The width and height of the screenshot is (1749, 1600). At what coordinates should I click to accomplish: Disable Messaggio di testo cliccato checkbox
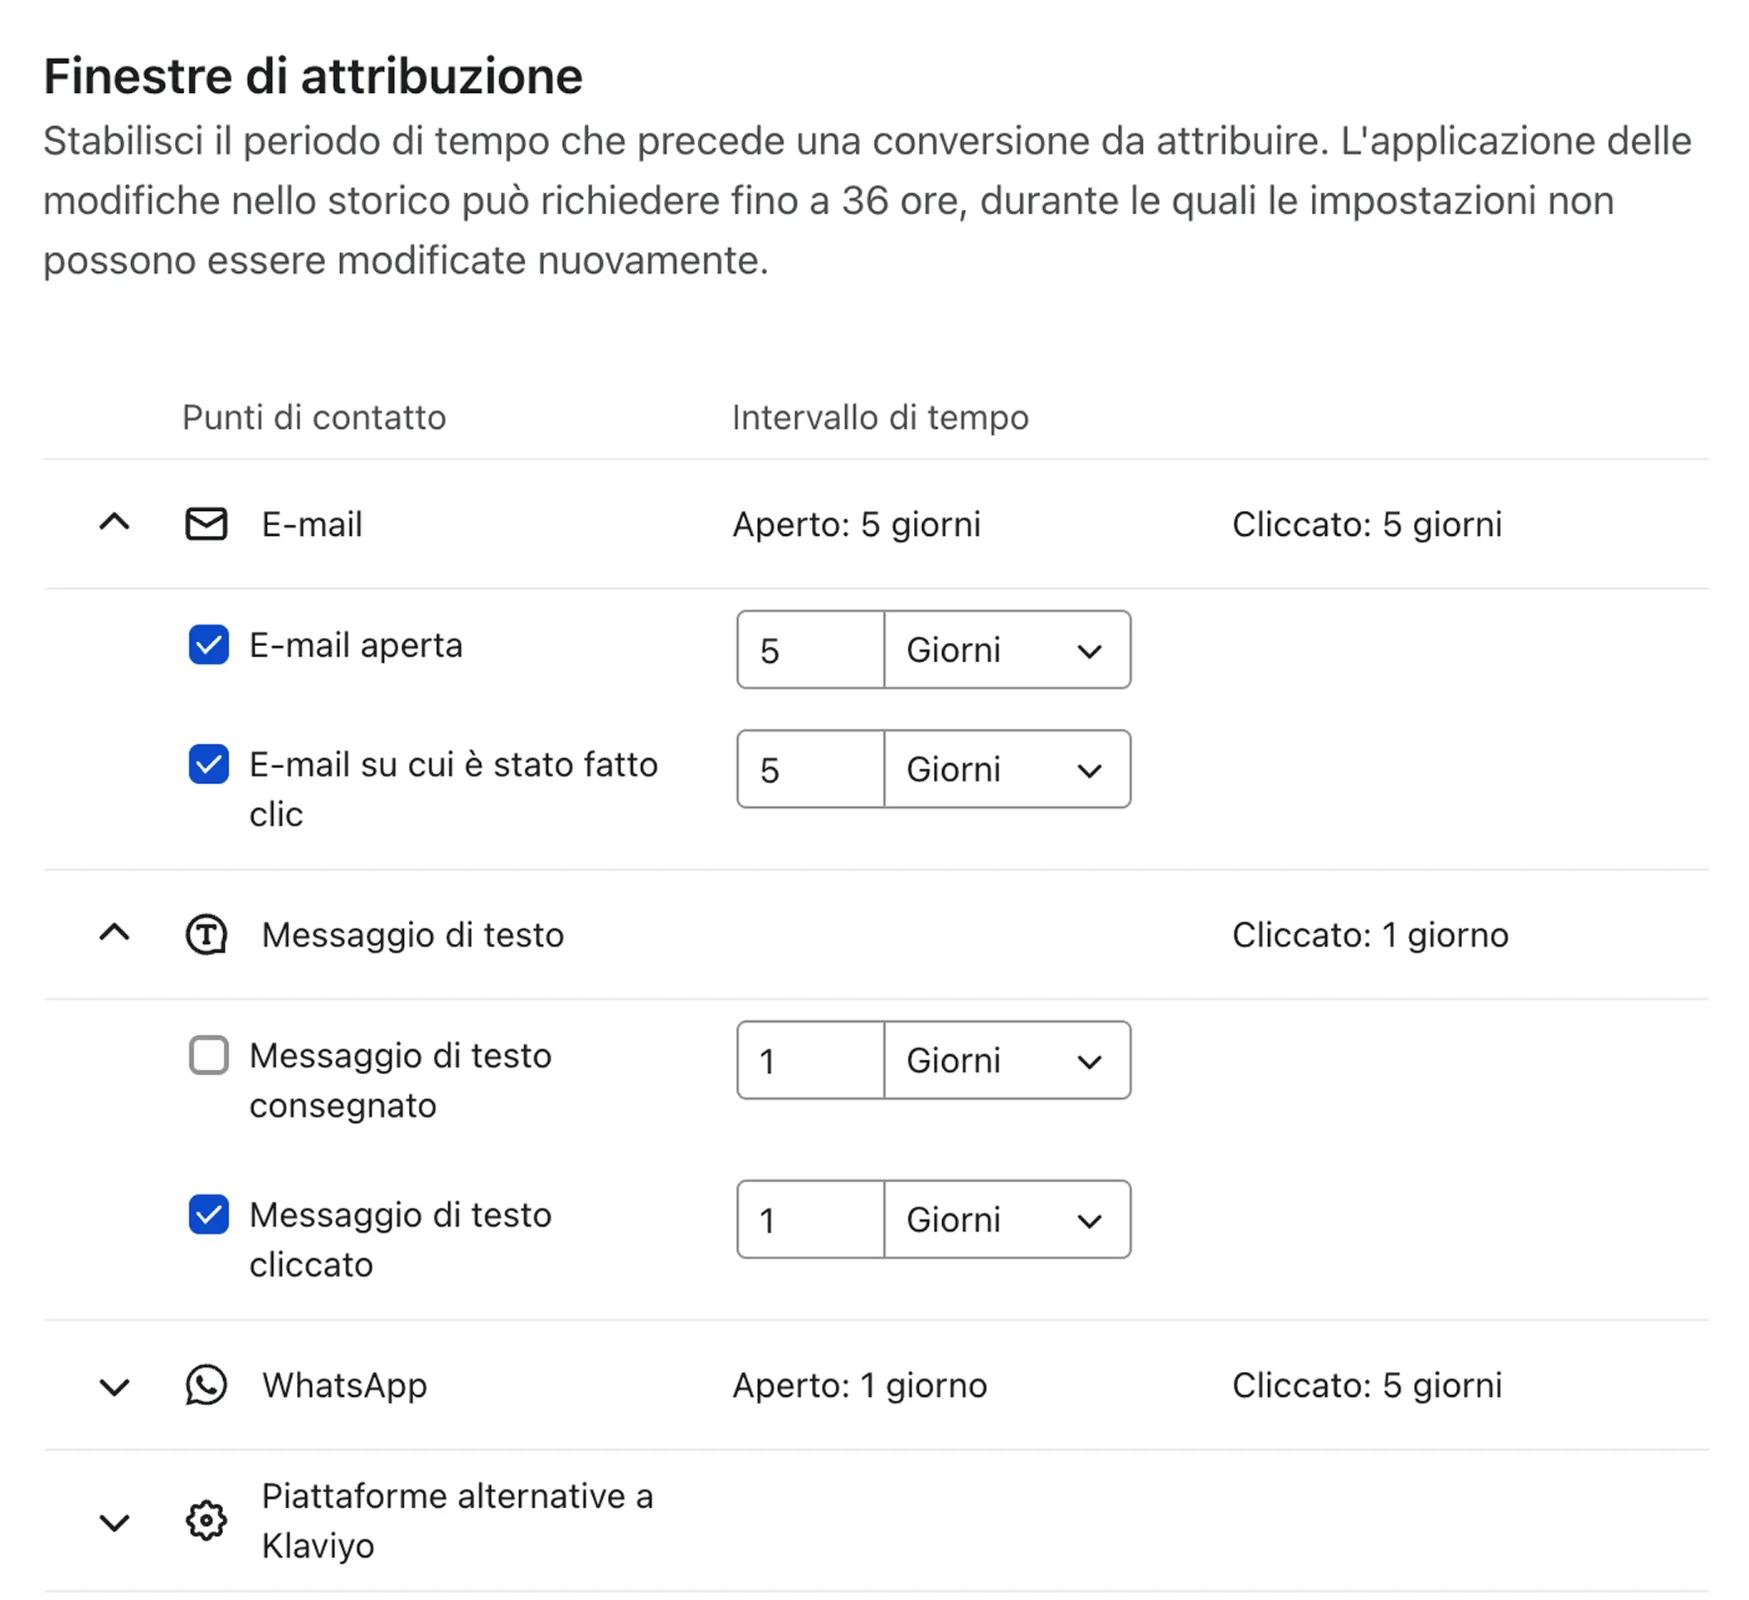pyautogui.click(x=209, y=1215)
